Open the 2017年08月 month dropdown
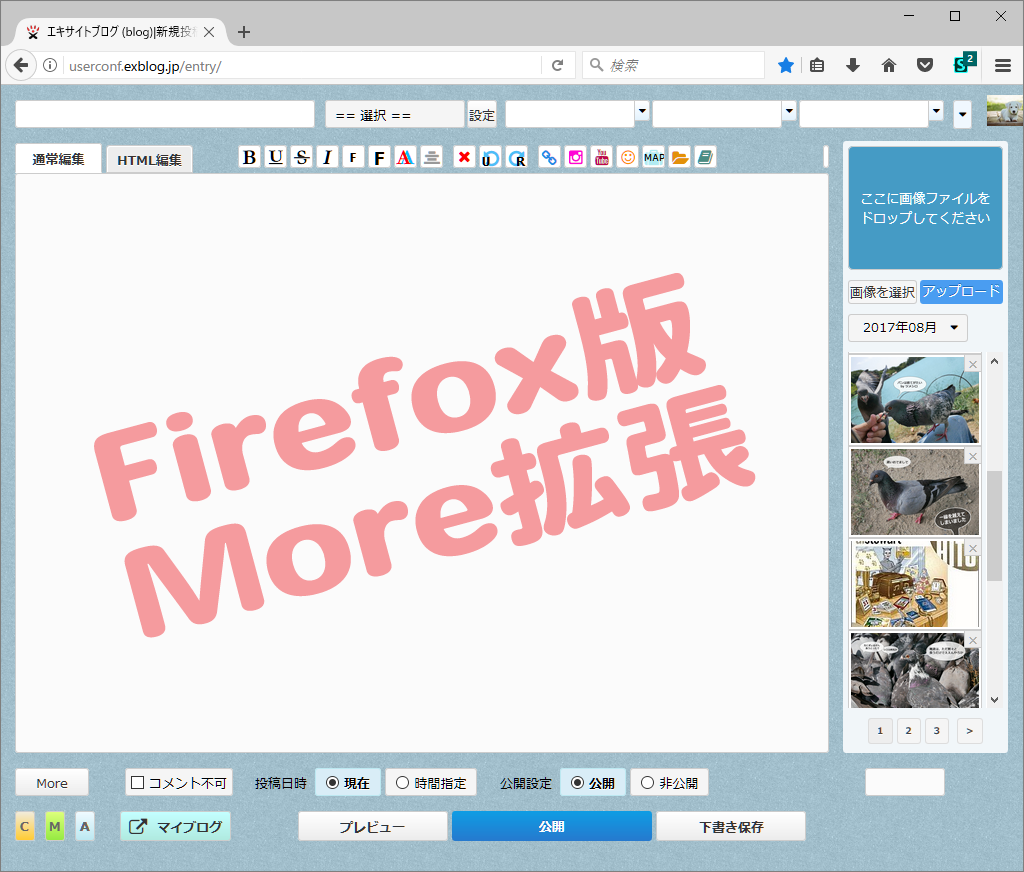Viewport: 1024px width, 872px height. 908,328
